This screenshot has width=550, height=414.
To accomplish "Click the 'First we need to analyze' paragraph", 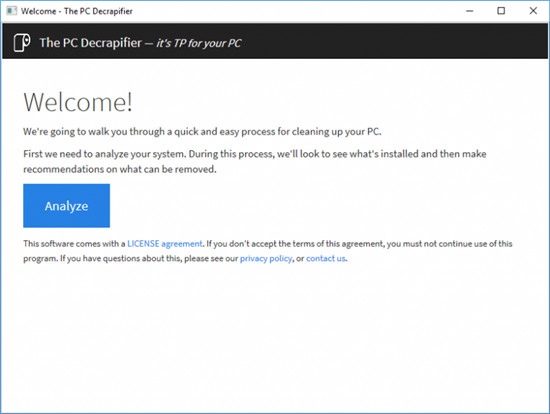I will 255,161.
